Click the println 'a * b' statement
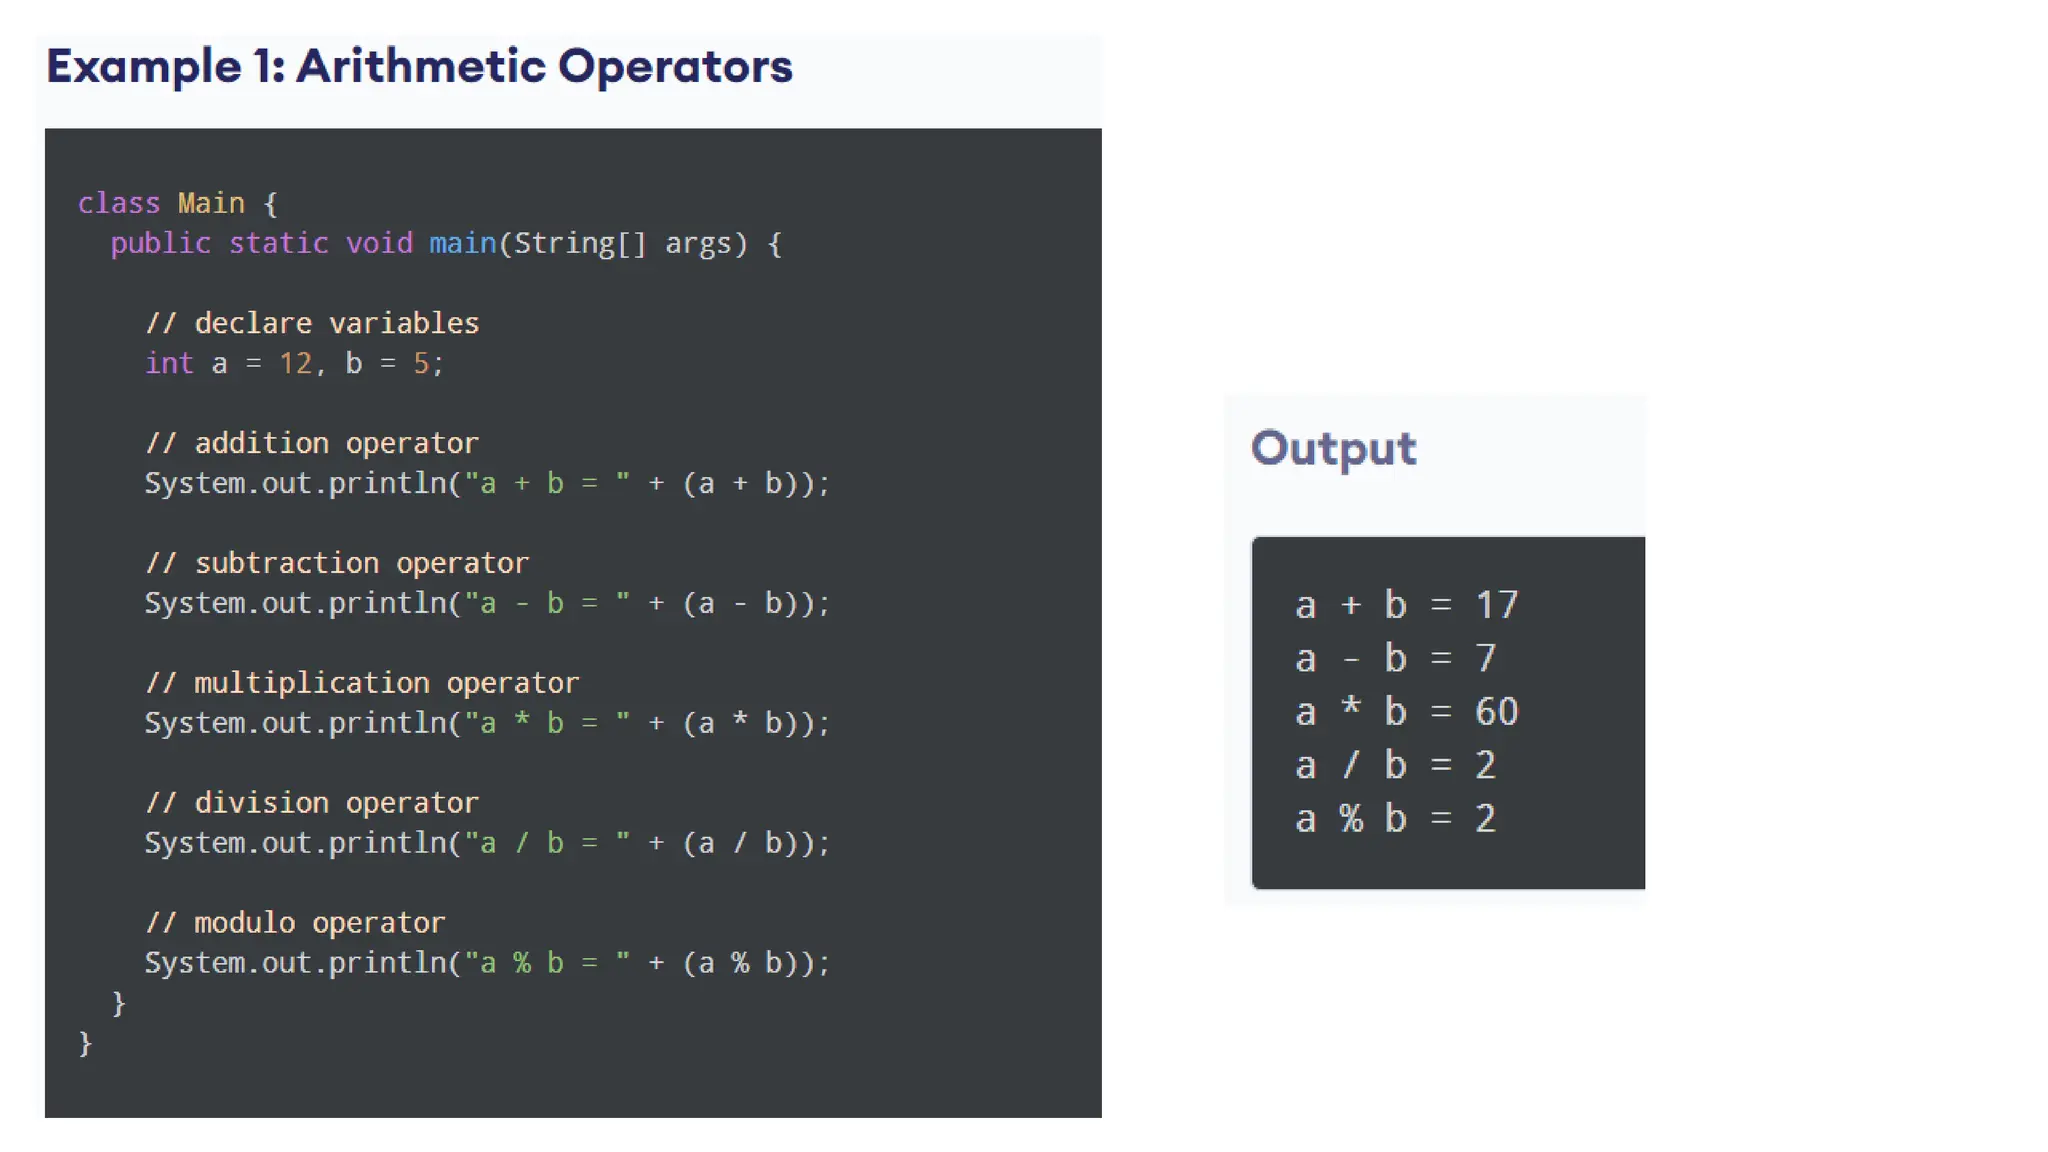Screen dimensions: 2048x1152 click(487, 723)
